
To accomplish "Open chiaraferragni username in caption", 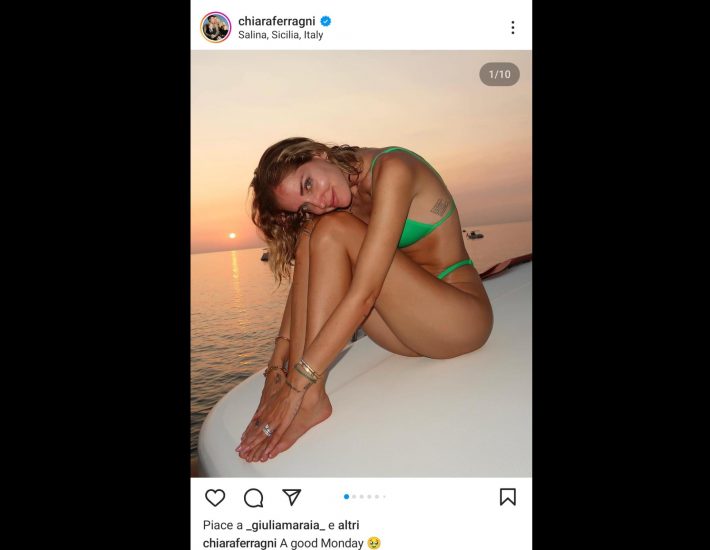I will [238, 543].
